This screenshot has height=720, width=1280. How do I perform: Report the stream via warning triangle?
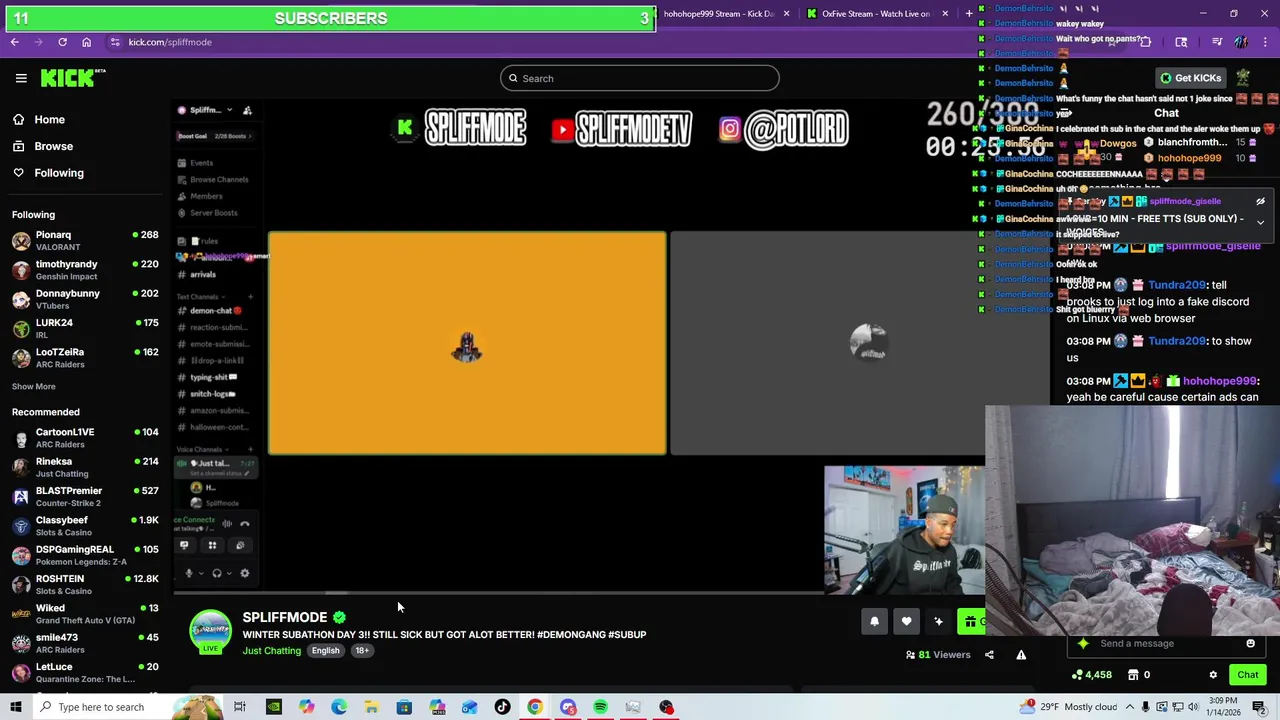1021,655
